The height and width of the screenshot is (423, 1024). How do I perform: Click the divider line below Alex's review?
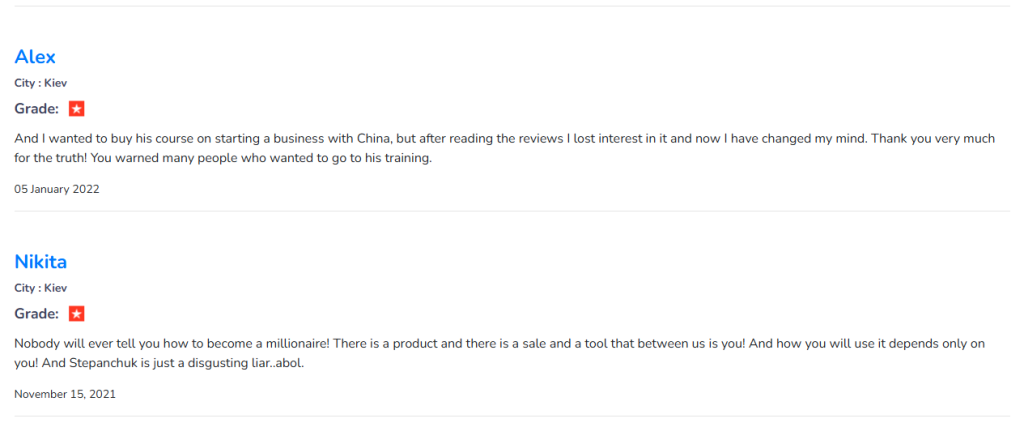[512, 211]
